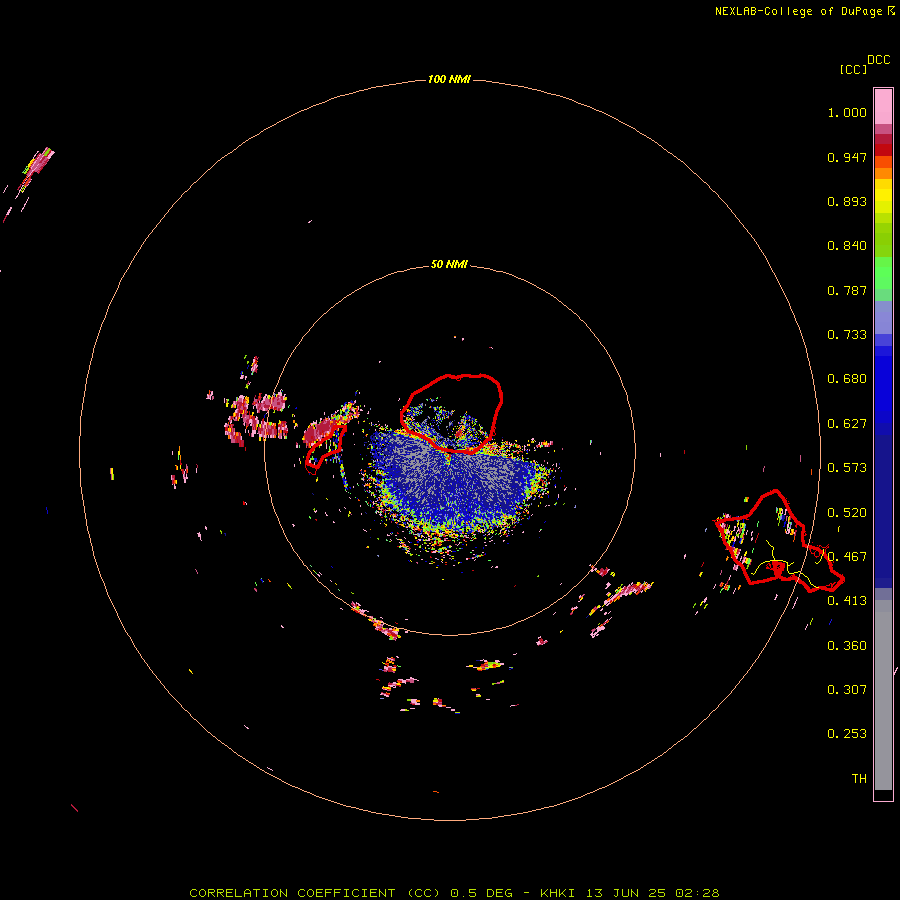The height and width of the screenshot is (900, 900).
Task: Click the 0.680 scale value
Action: coord(847,379)
